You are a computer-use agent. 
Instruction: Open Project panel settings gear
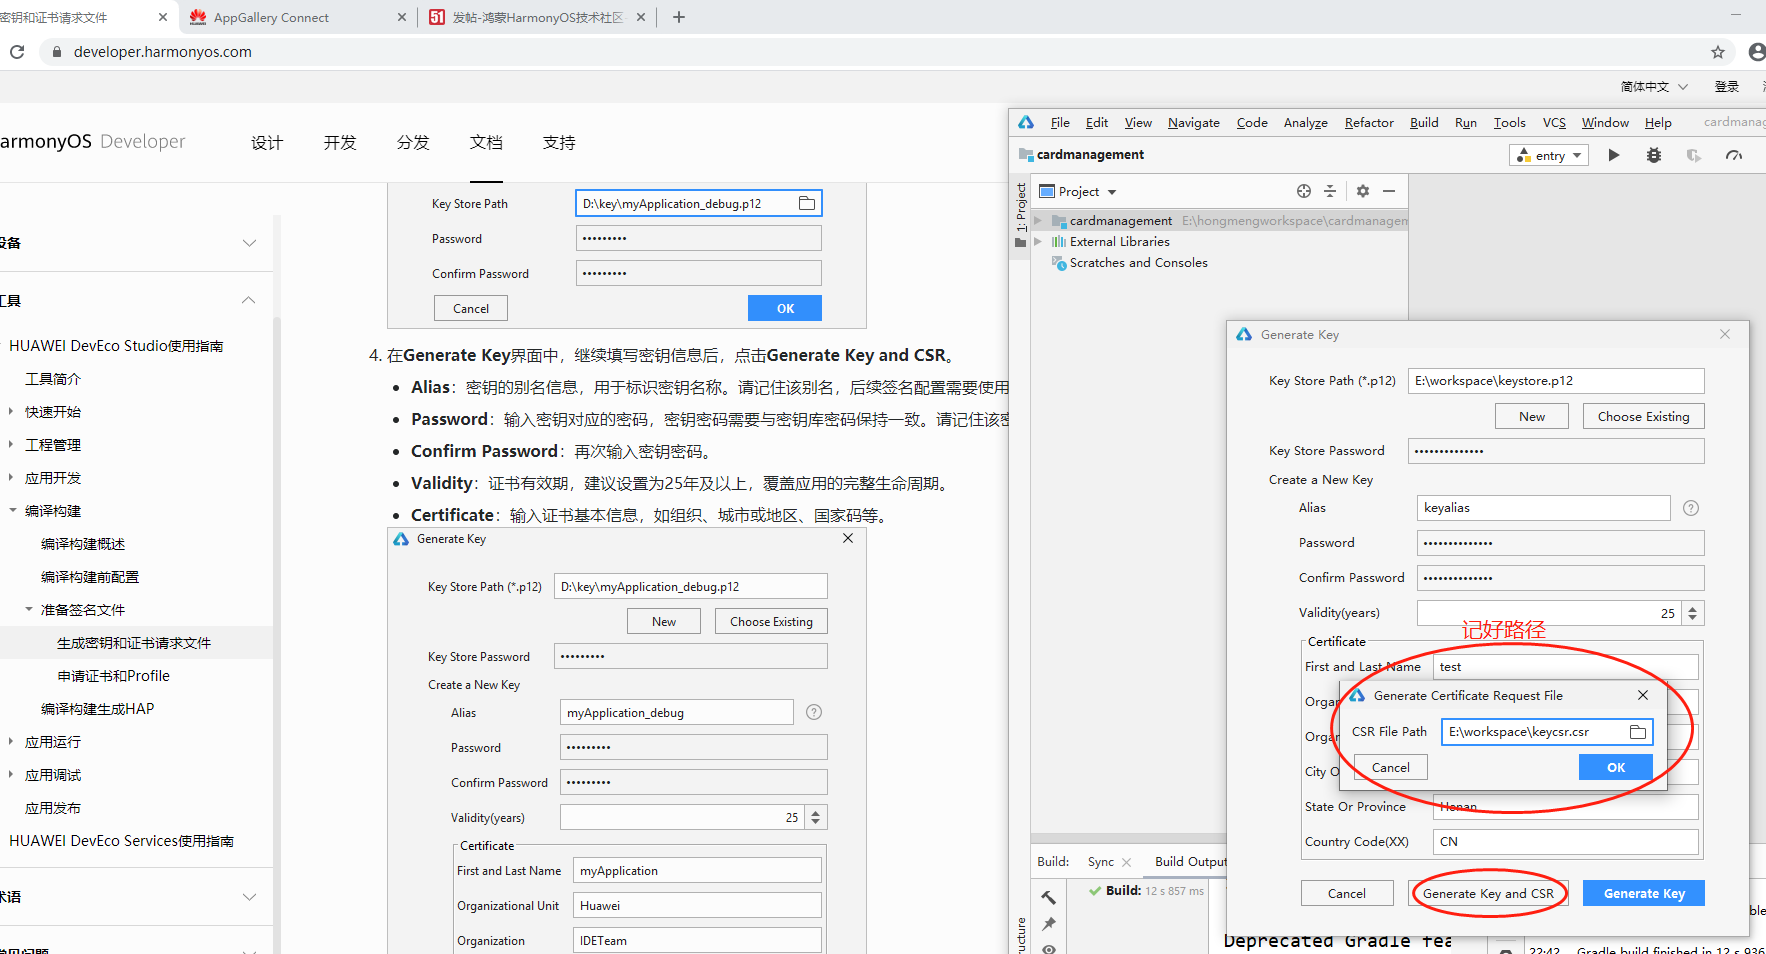click(x=1362, y=191)
